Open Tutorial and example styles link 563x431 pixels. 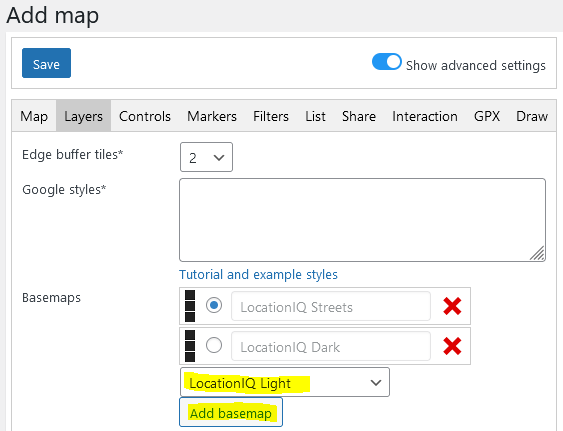[x=259, y=274]
